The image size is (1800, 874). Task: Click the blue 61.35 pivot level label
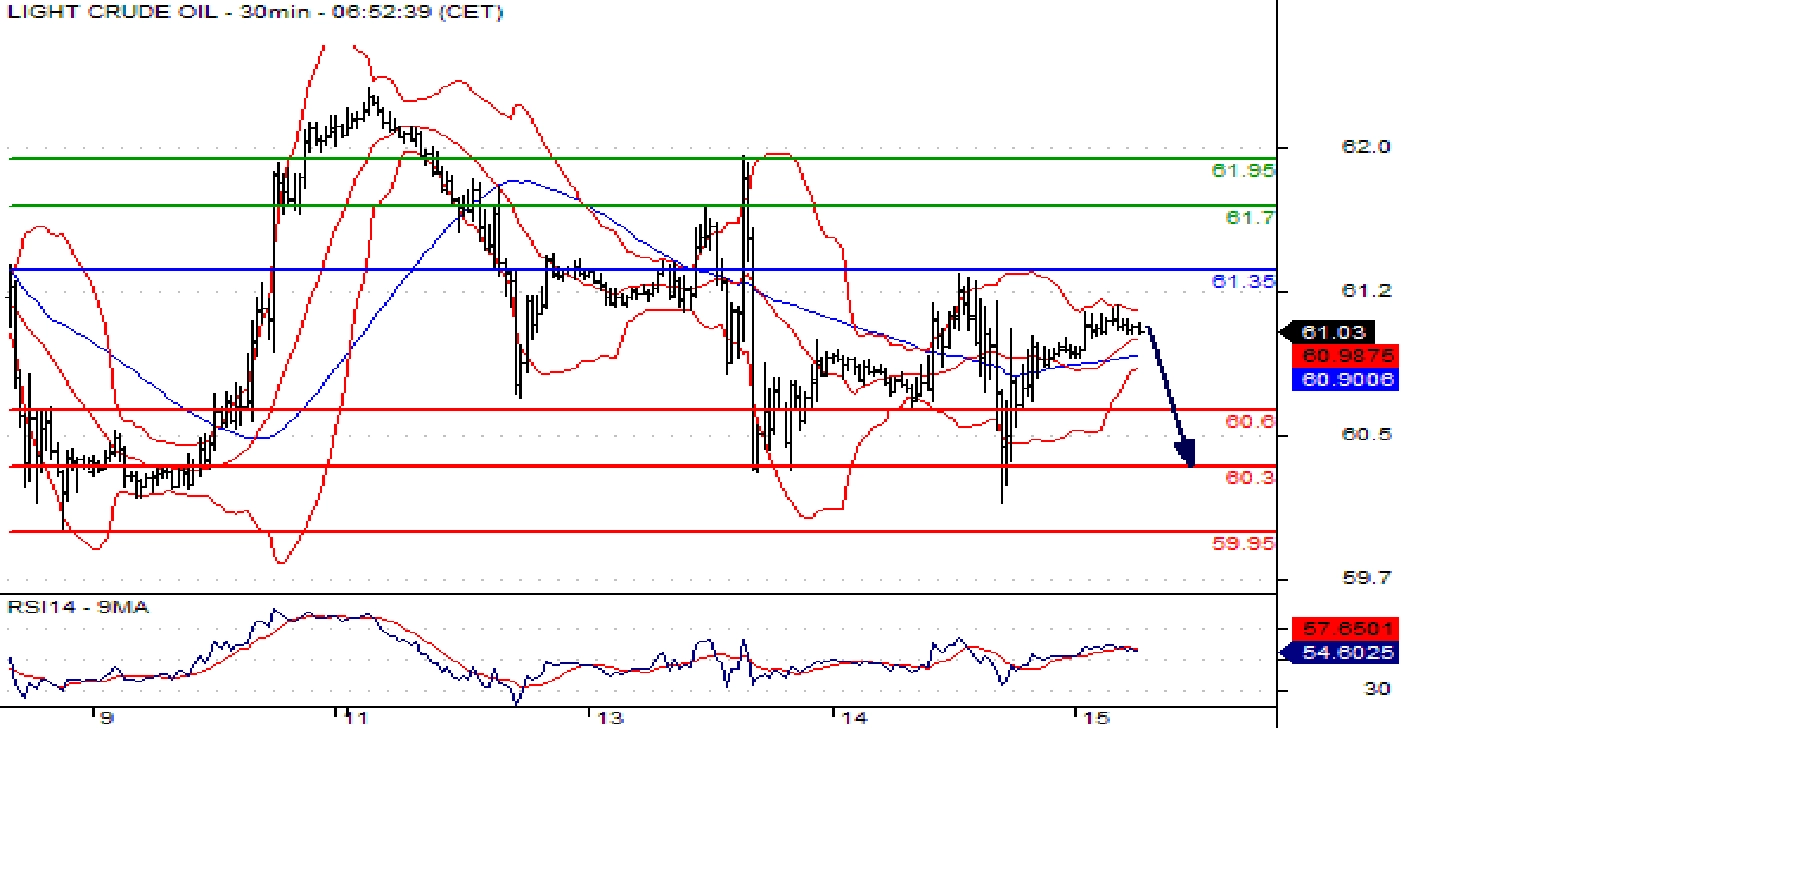pyautogui.click(x=1242, y=282)
